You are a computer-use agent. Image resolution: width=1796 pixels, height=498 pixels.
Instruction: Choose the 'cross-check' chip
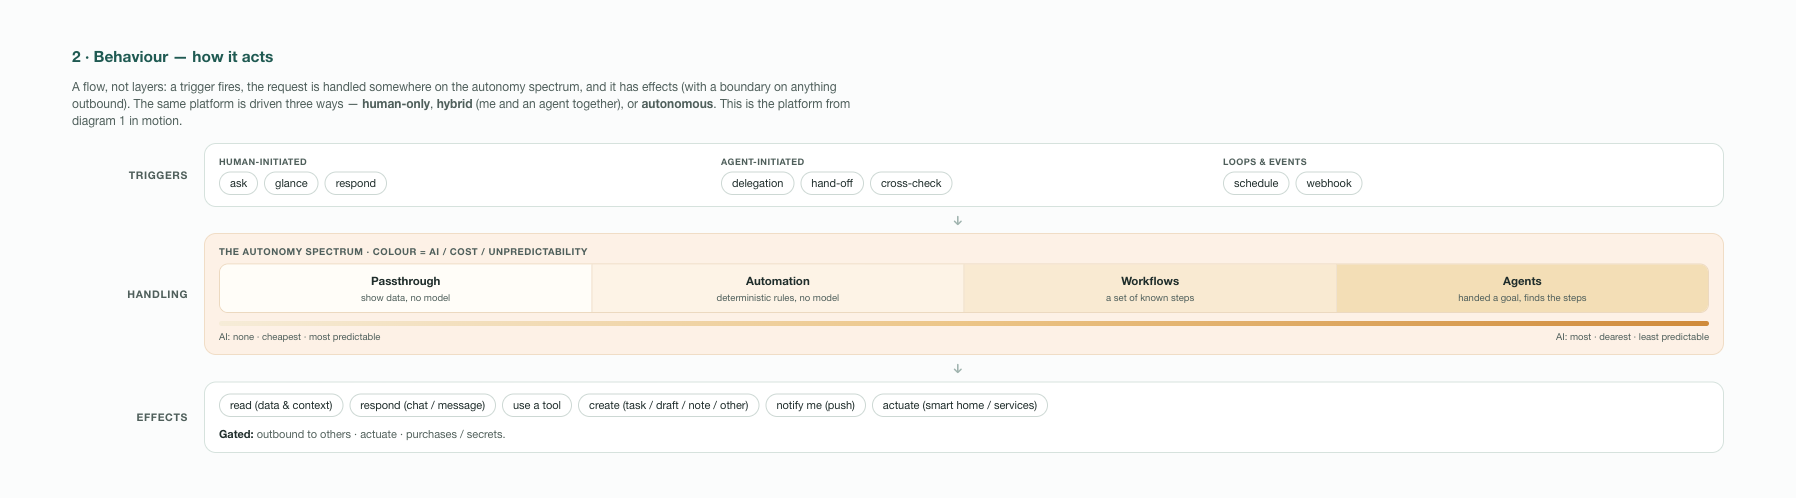pos(911,183)
